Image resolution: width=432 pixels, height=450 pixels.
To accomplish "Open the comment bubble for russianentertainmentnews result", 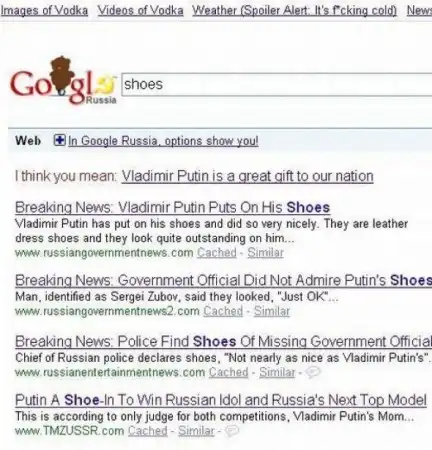I will (313, 372).
